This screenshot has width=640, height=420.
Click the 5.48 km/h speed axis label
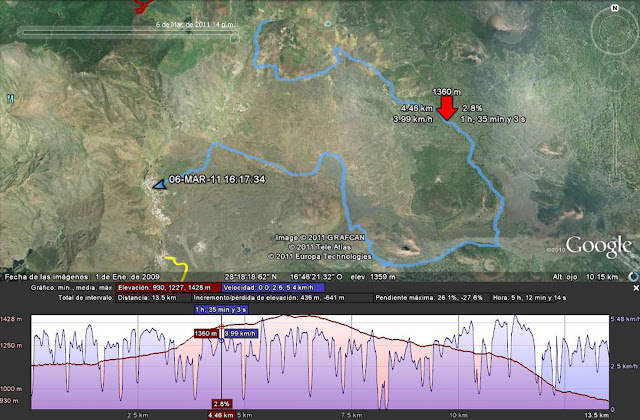coord(624,319)
